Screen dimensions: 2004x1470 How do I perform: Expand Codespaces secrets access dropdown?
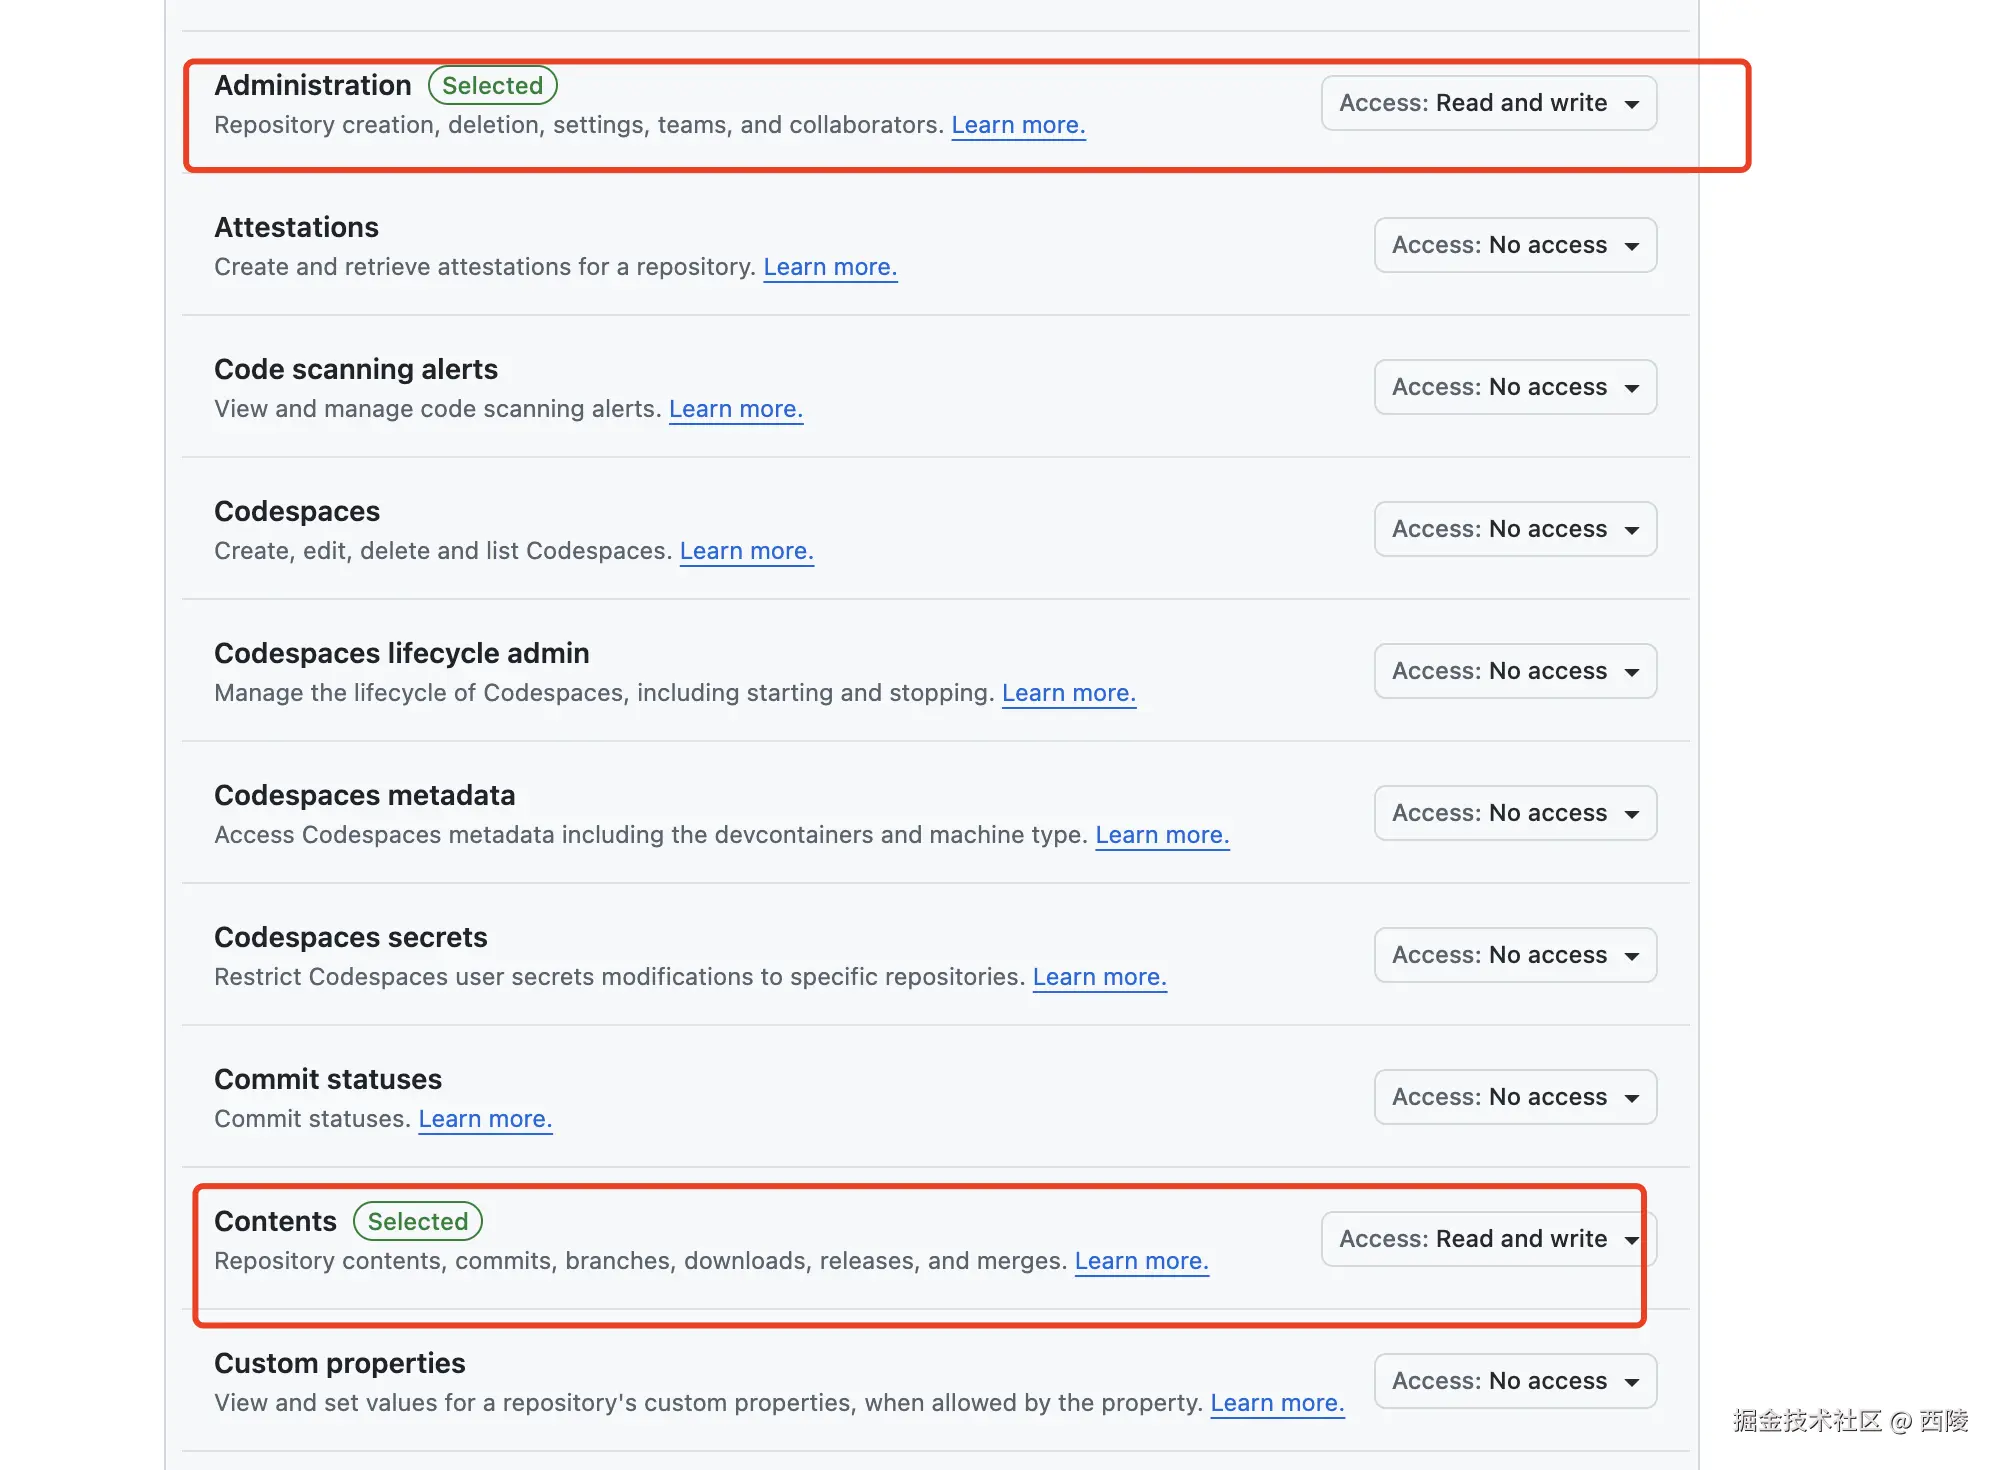coord(1514,955)
